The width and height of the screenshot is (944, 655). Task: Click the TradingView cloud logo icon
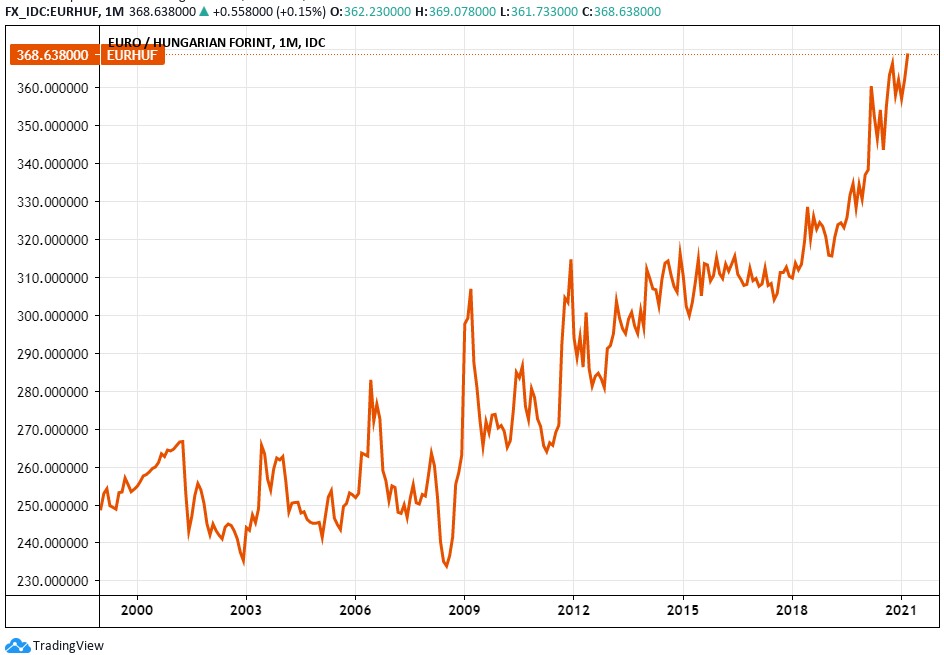point(17,645)
